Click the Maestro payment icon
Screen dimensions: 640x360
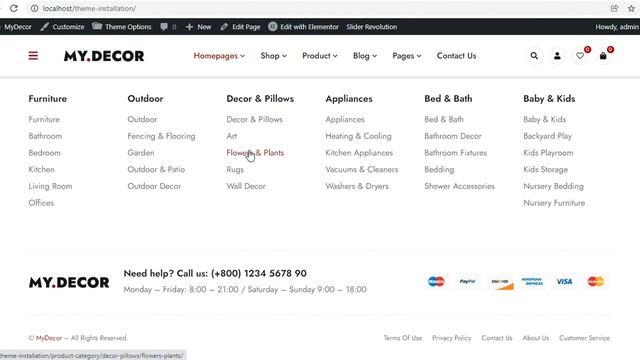[436, 281]
